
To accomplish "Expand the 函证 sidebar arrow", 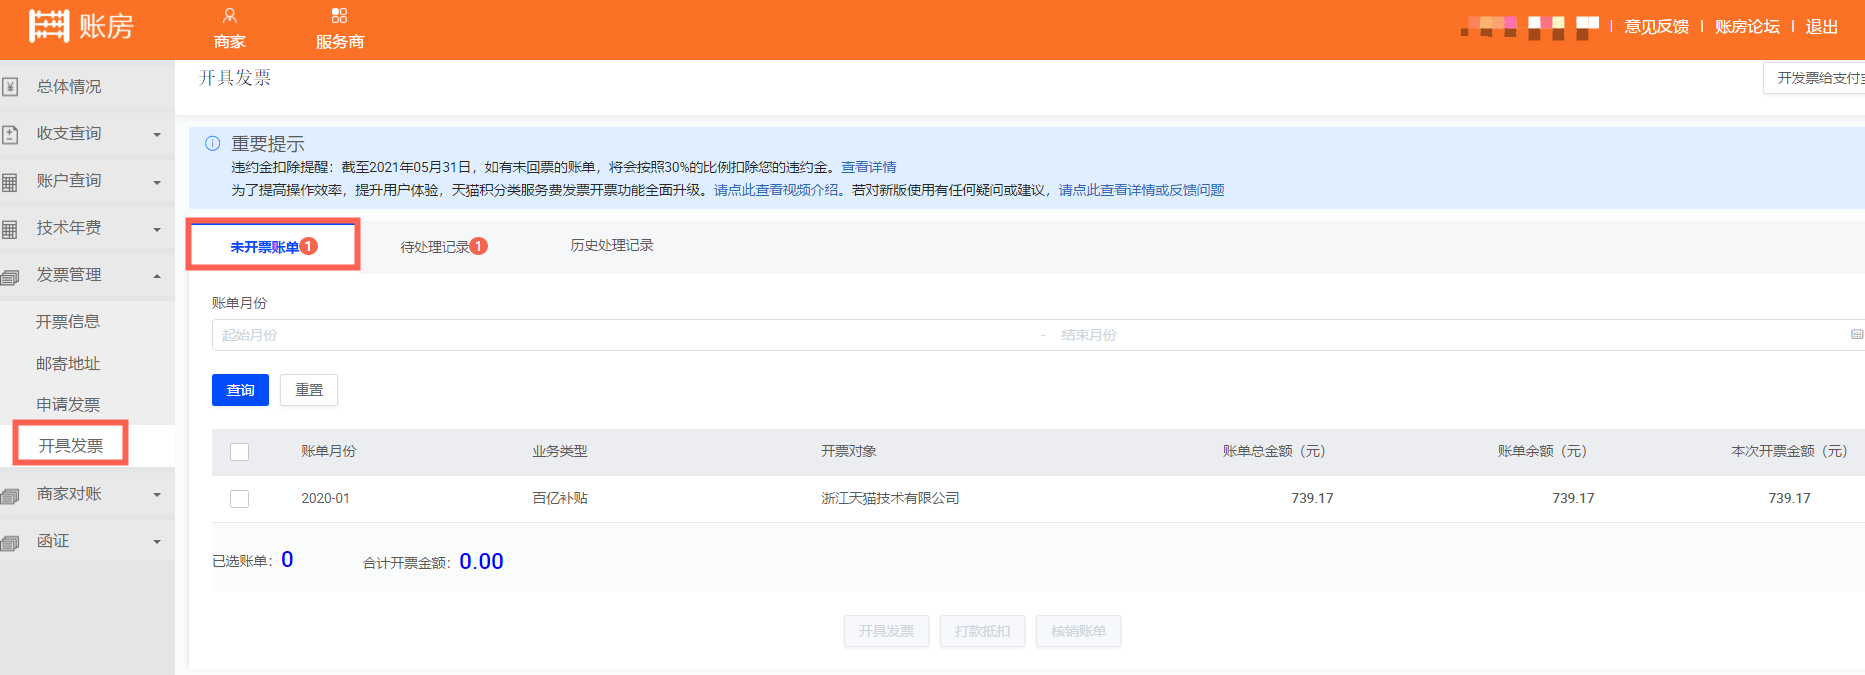I will [157, 542].
